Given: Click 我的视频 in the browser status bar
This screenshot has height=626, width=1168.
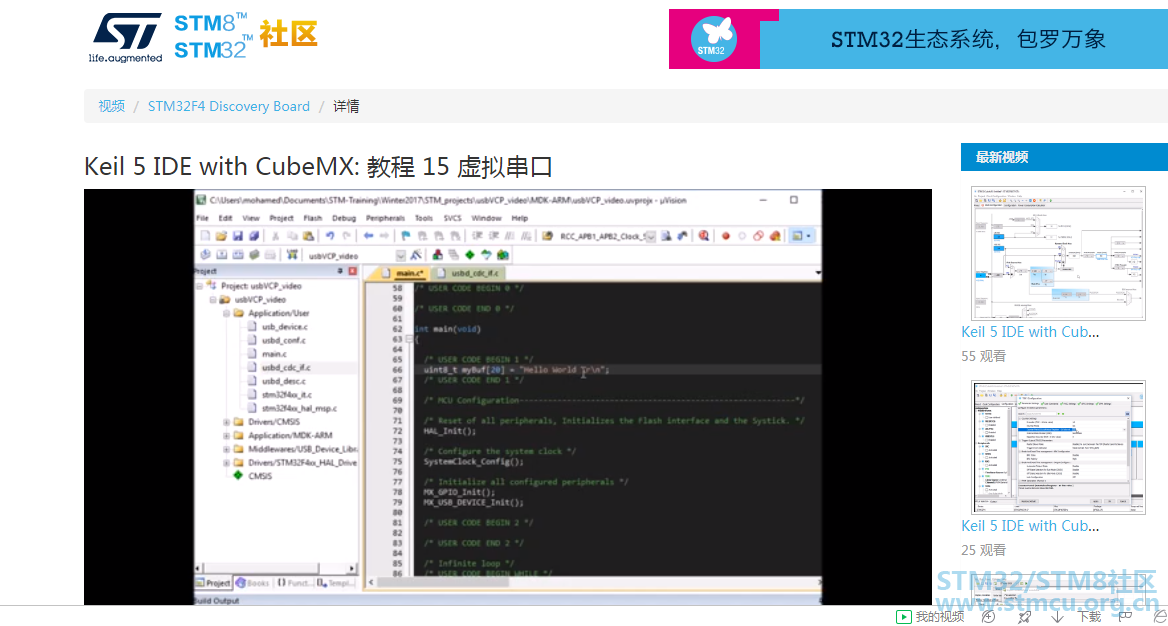Looking at the screenshot, I should point(930,616).
